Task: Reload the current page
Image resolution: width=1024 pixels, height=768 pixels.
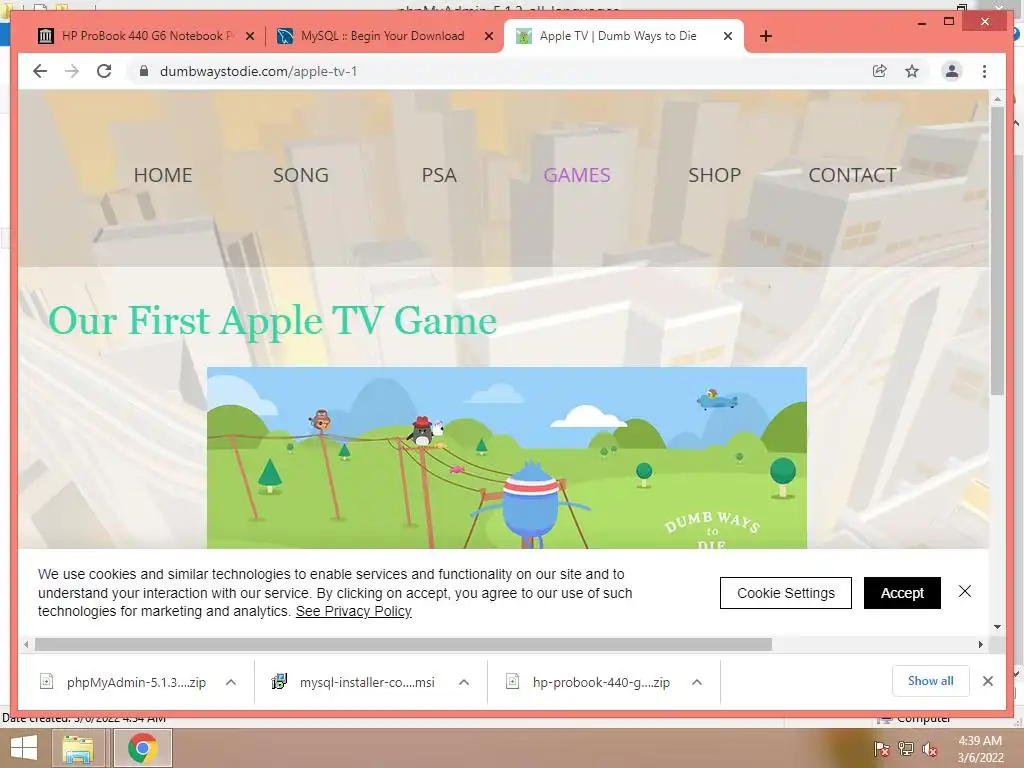Action: tap(104, 71)
